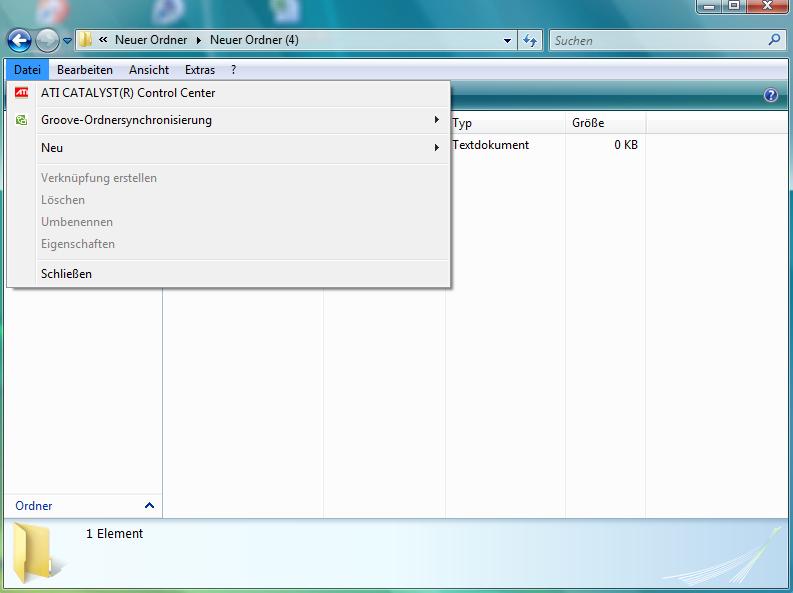
Task: Click into the Suchen search field
Action: (x=655, y=41)
